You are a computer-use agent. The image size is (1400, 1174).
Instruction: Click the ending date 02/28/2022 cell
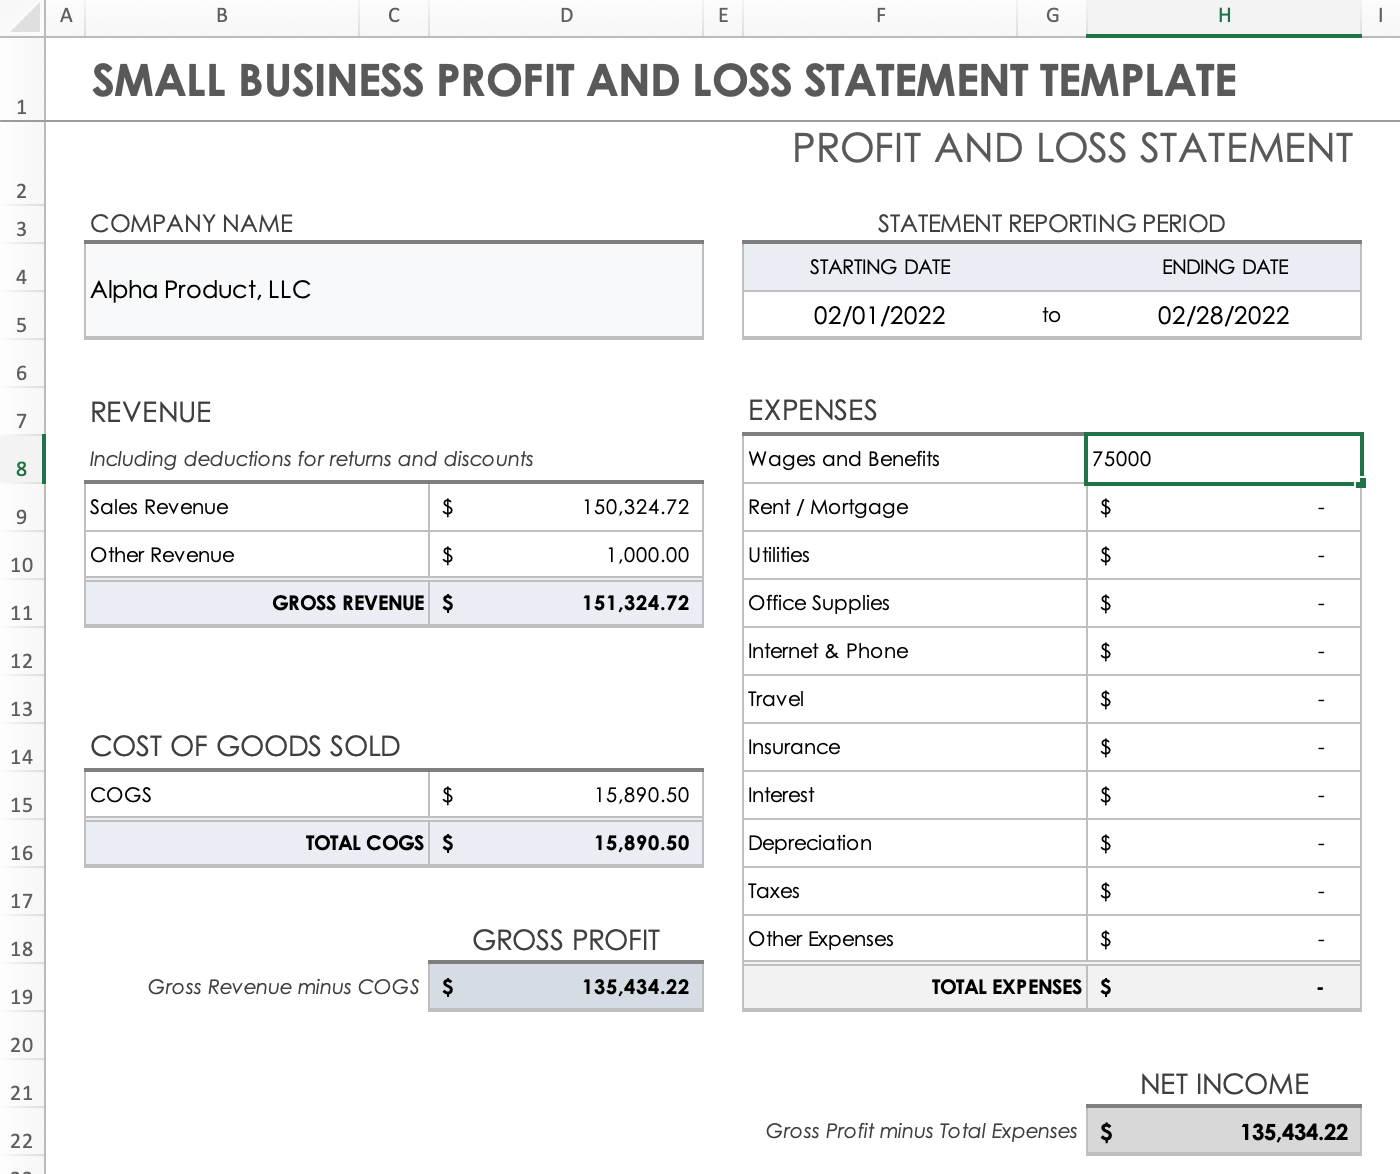(x=1223, y=316)
